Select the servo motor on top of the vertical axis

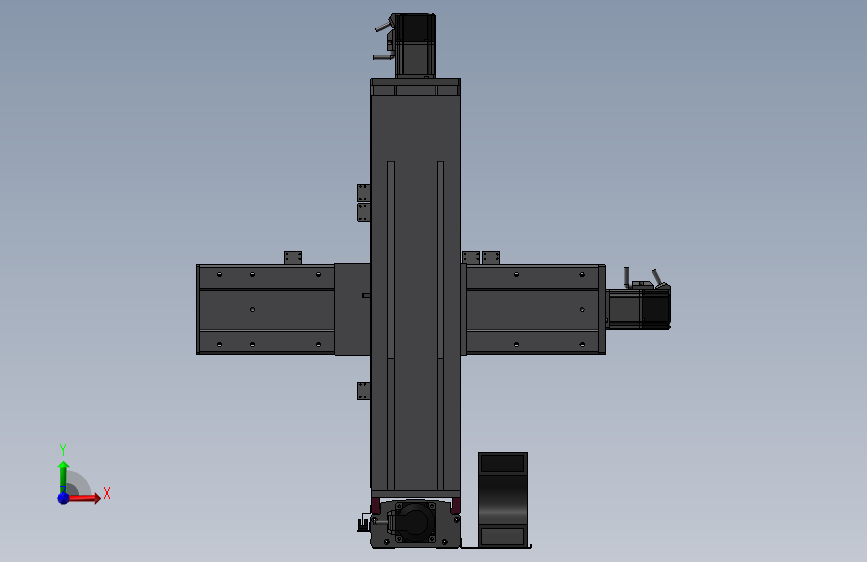[x=415, y=45]
